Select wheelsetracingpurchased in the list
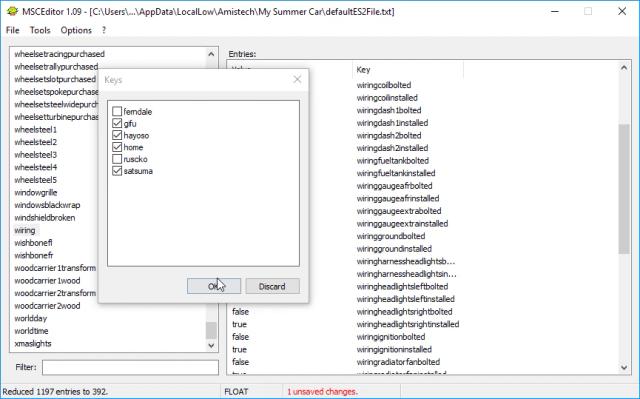The image size is (640, 399). click(x=60, y=54)
